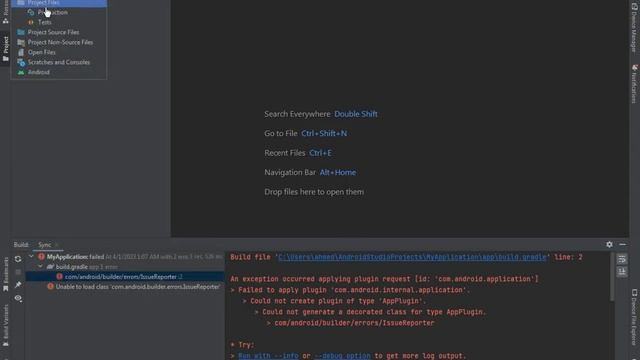Viewport: 640px width, 360px height.
Task: Select the build.gradle app error row
Action: 125,267
